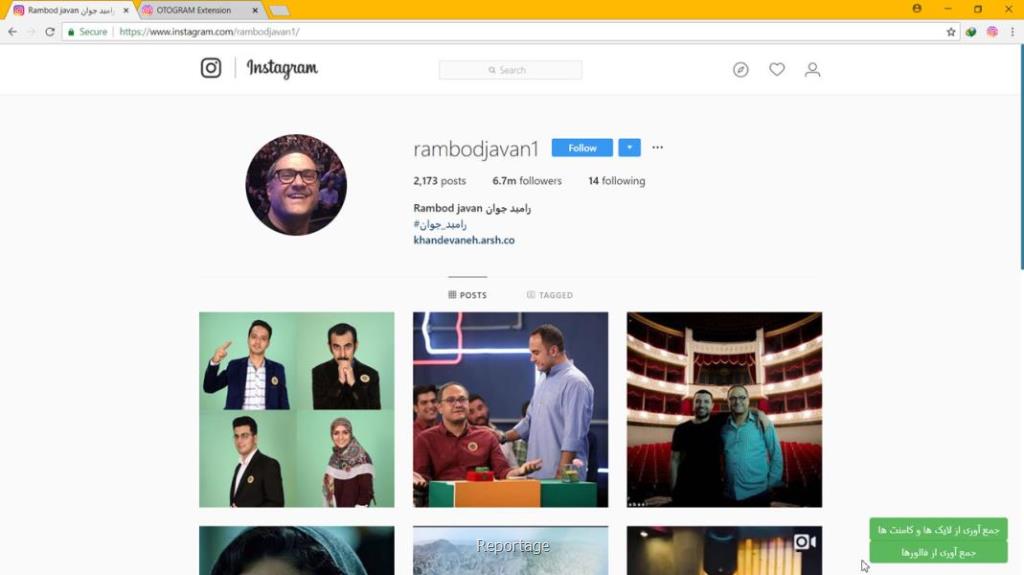Follow rambodjavan1

point(582,148)
